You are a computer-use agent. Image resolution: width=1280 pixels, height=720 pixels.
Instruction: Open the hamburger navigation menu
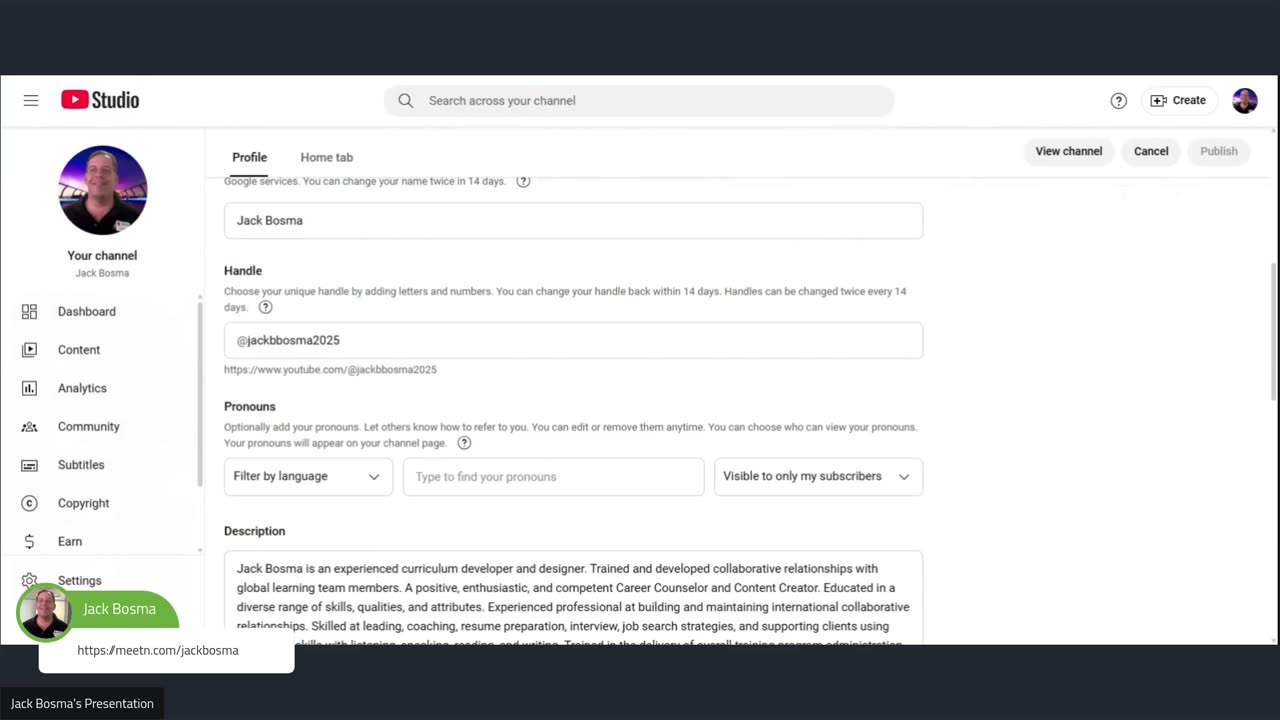(31, 100)
